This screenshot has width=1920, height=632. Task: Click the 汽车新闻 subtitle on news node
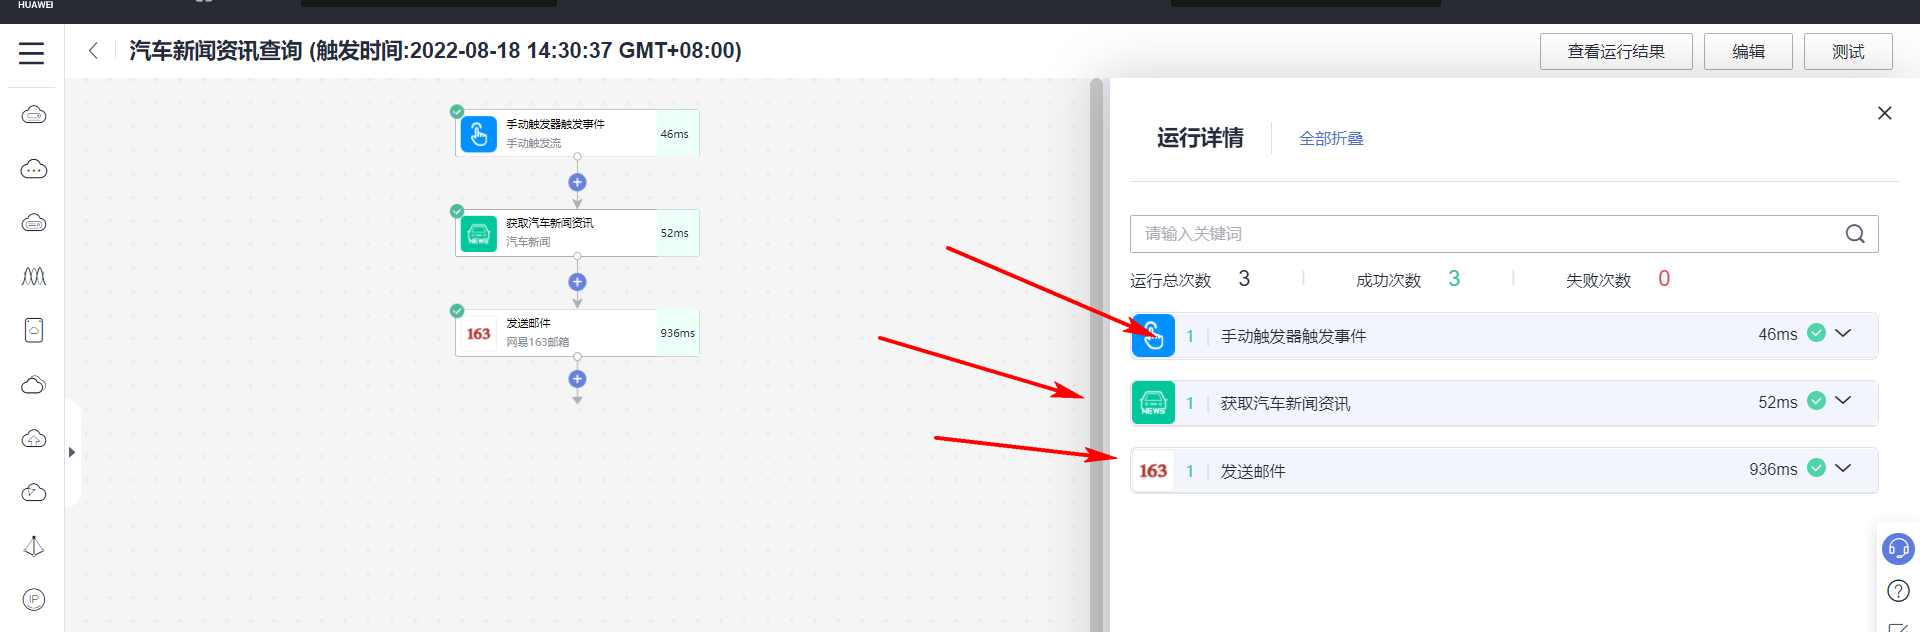[x=528, y=242]
